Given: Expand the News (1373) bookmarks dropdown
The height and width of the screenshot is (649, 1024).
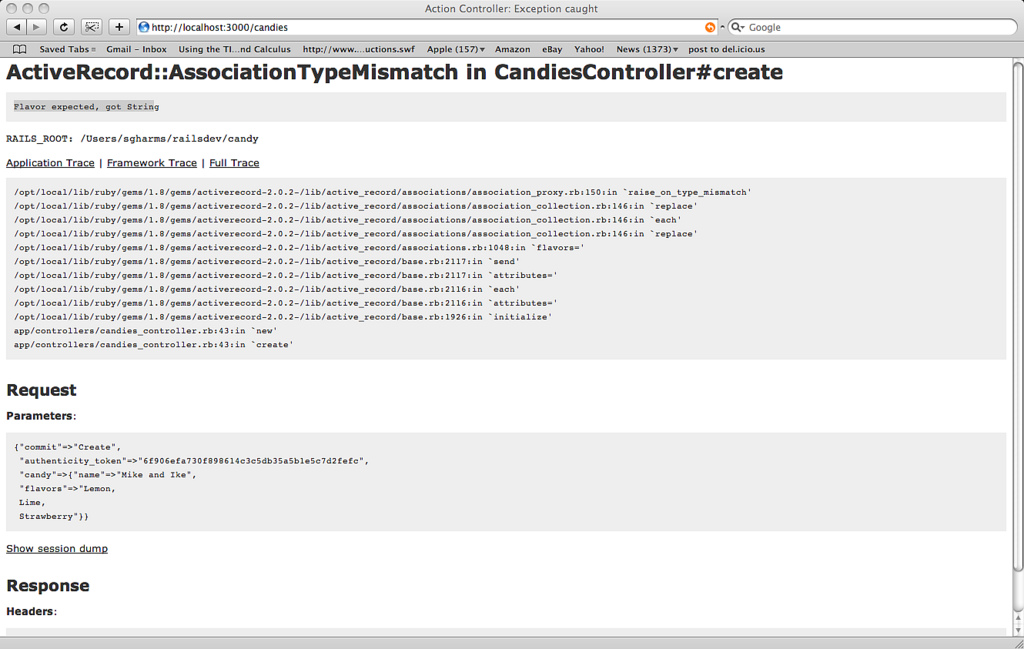Looking at the screenshot, I should pos(646,49).
